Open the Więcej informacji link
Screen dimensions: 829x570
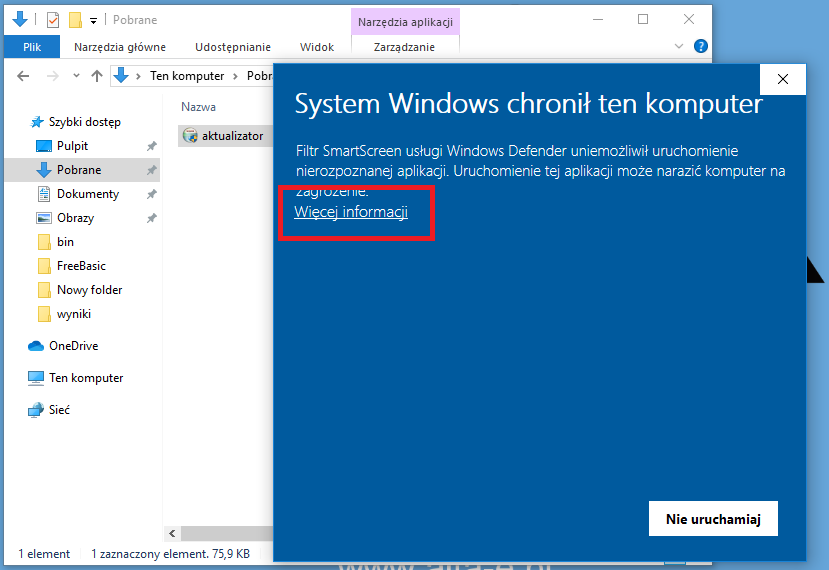coord(351,212)
